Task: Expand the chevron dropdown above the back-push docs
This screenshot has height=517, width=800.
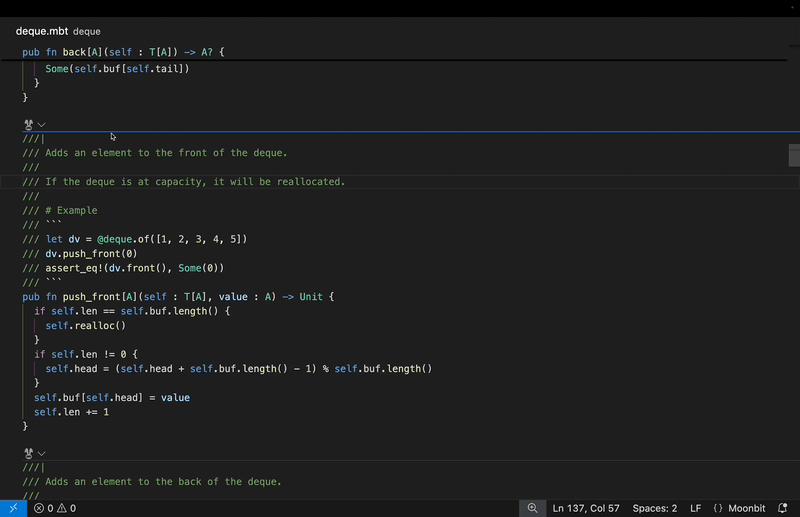Action: [x=42, y=453]
